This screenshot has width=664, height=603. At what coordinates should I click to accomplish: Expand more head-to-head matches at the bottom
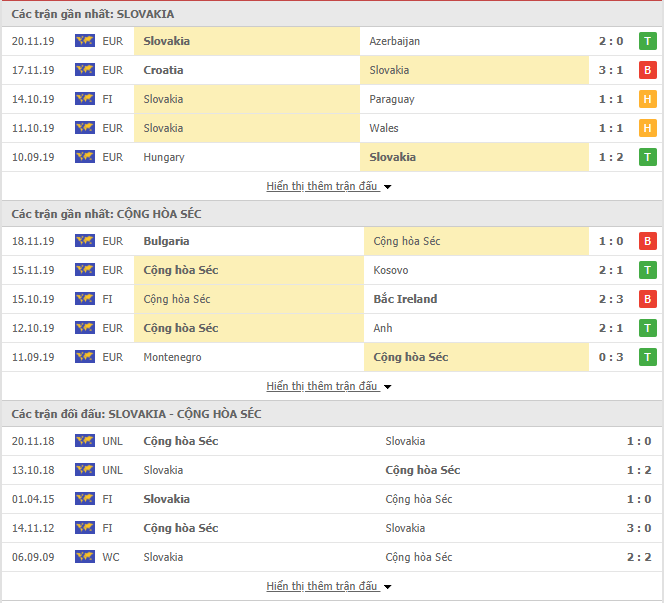[329, 586]
